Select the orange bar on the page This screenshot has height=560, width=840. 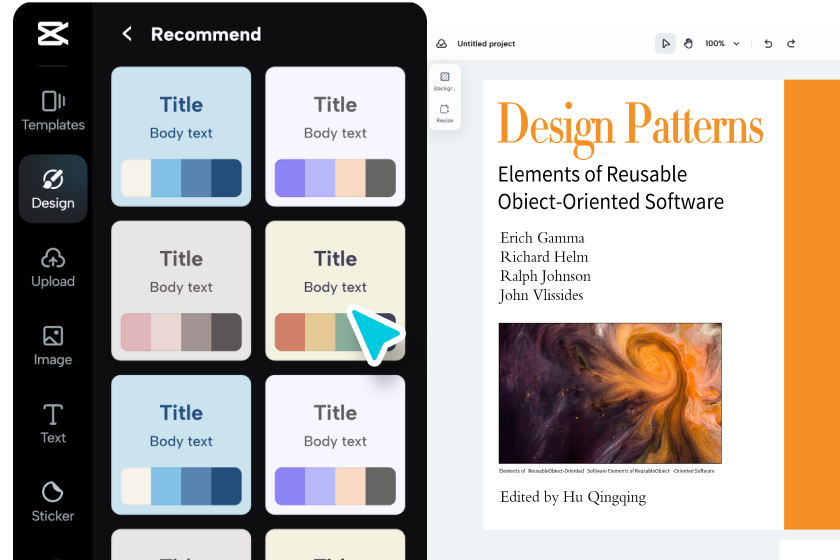click(812, 304)
